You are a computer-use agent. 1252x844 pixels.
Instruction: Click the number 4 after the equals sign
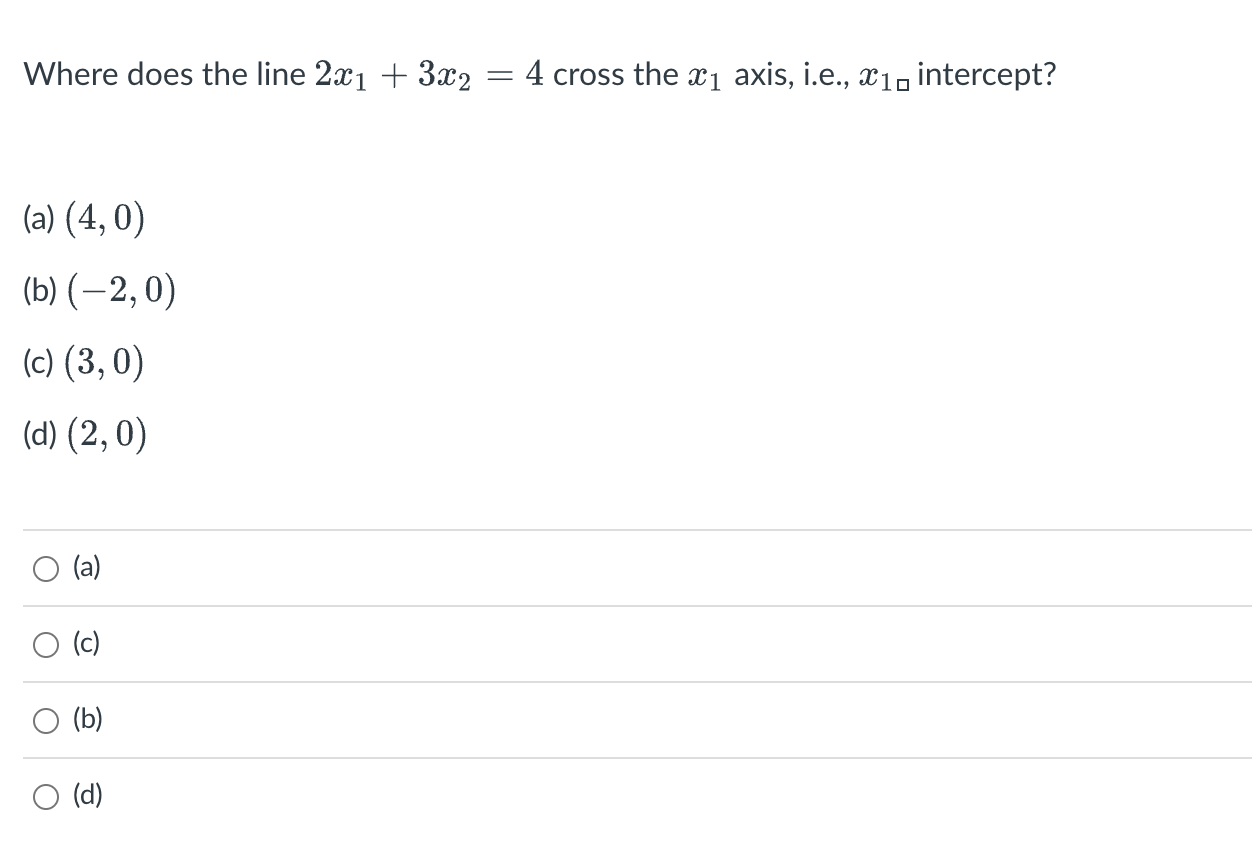point(534,75)
